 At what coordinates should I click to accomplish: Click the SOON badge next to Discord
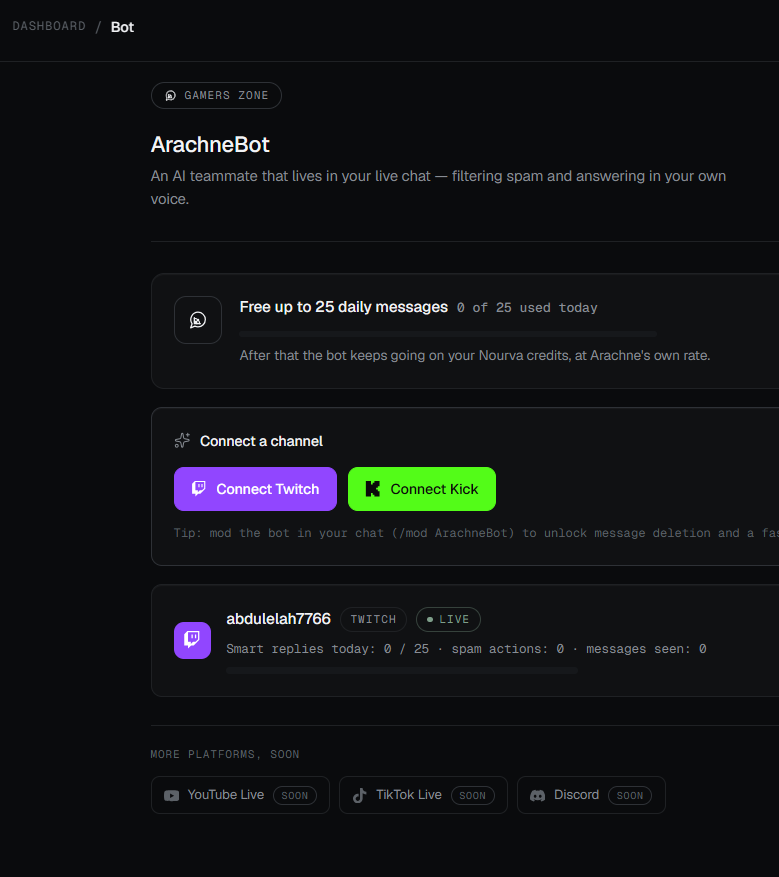[630, 795]
